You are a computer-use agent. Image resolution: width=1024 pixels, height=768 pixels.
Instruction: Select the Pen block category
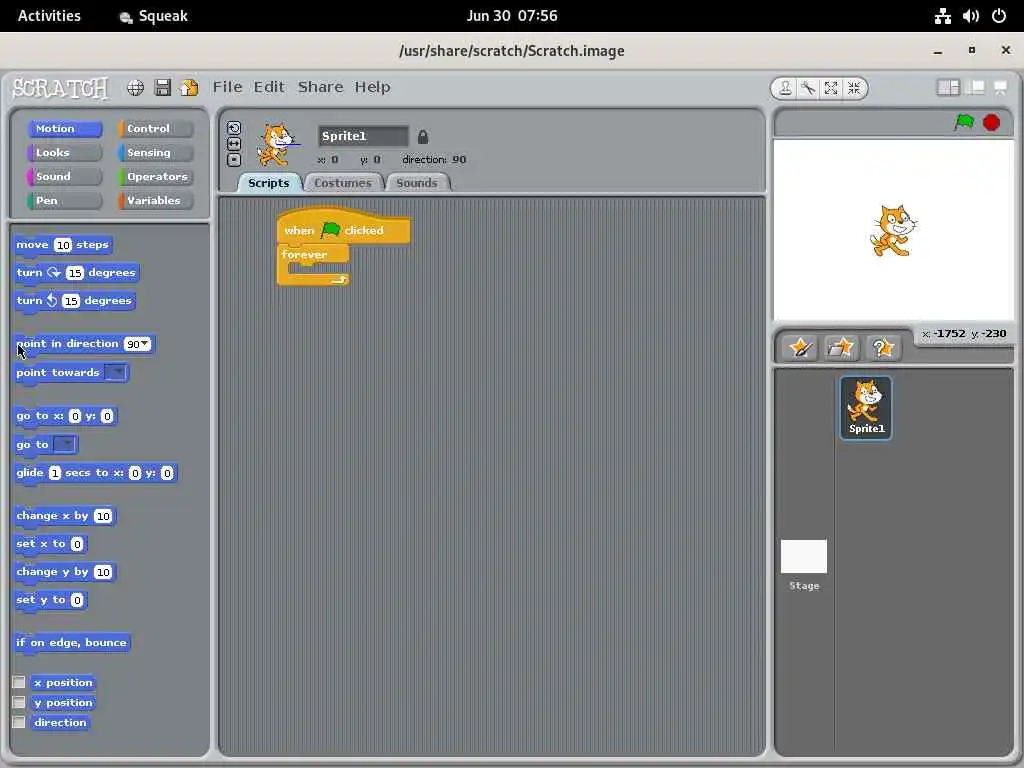[65, 200]
